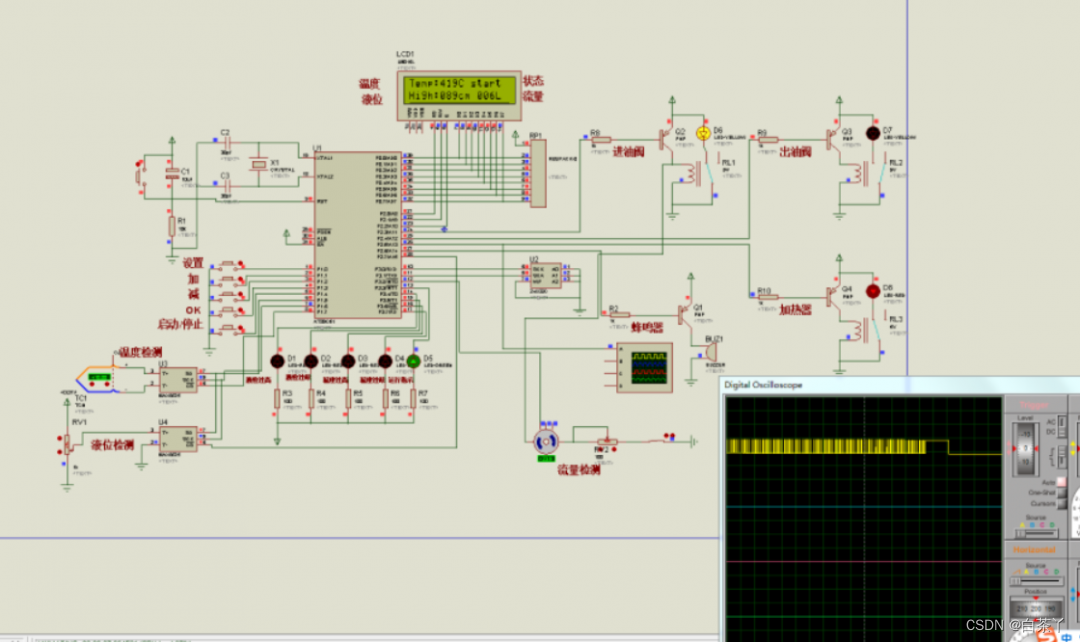
Task: Select LED D7 near 出油阀
Action: click(873, 133)
